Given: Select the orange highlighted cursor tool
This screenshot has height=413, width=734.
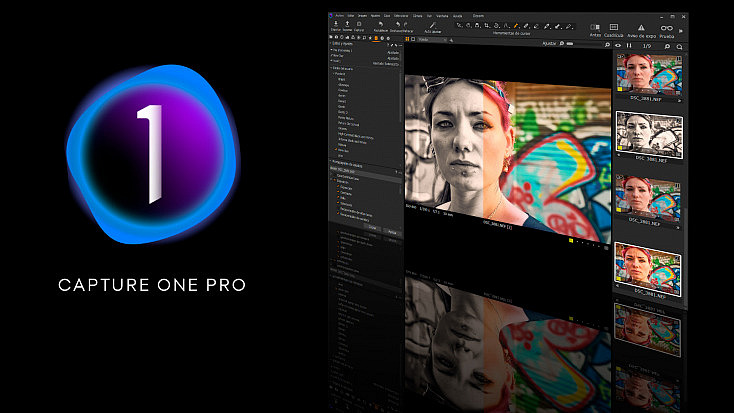Looking at the screenshot, I should tap(516, 26).
